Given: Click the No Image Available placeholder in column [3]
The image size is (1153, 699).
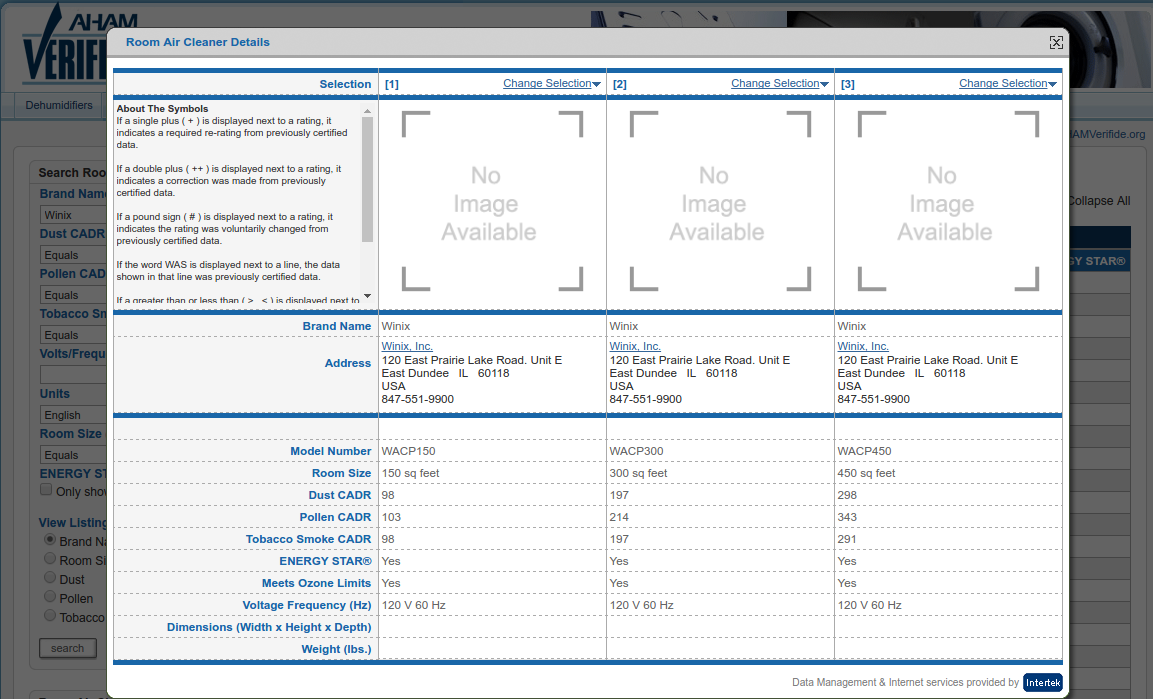Looking at the screenshot, I should click(948, 201).
